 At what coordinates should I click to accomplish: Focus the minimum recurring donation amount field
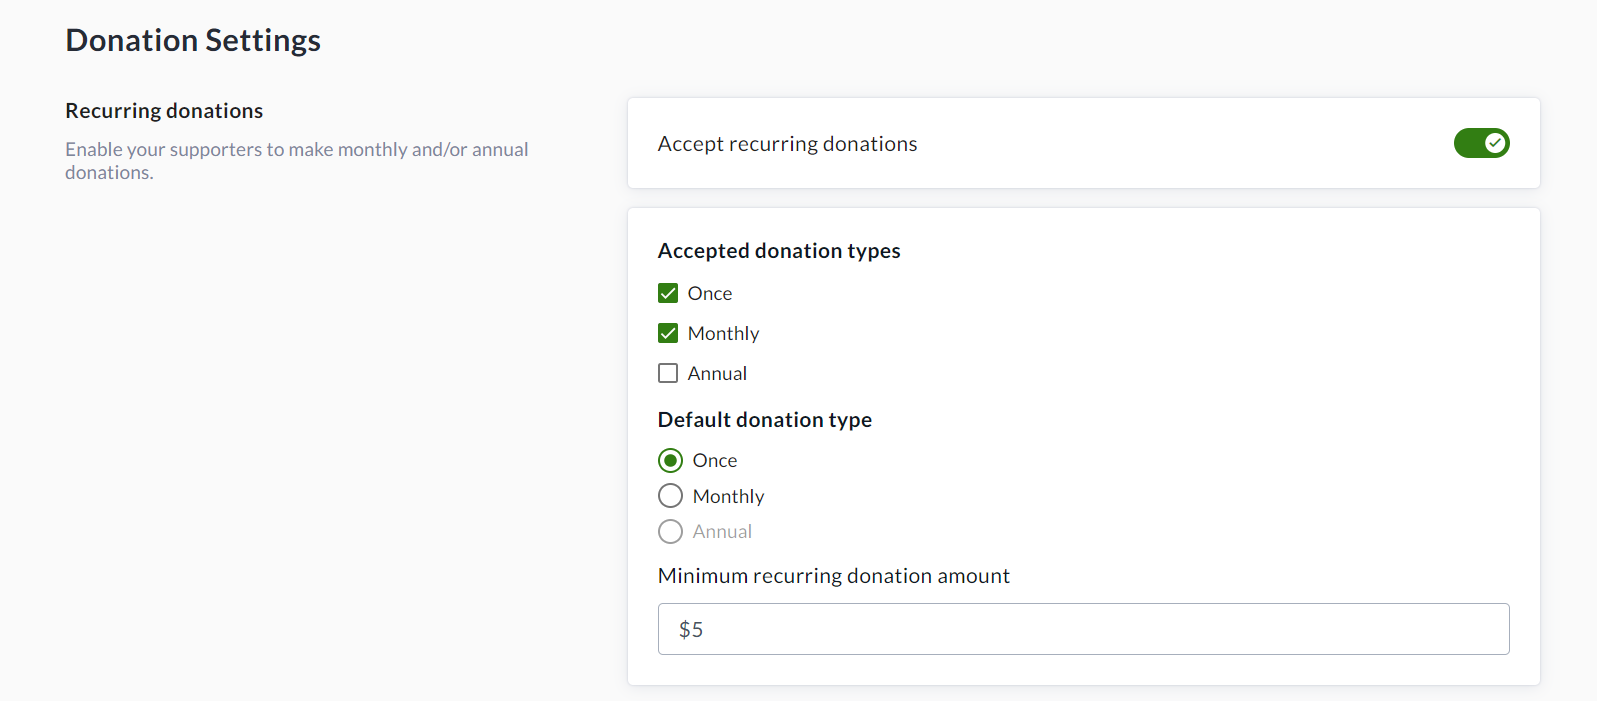1083,629
